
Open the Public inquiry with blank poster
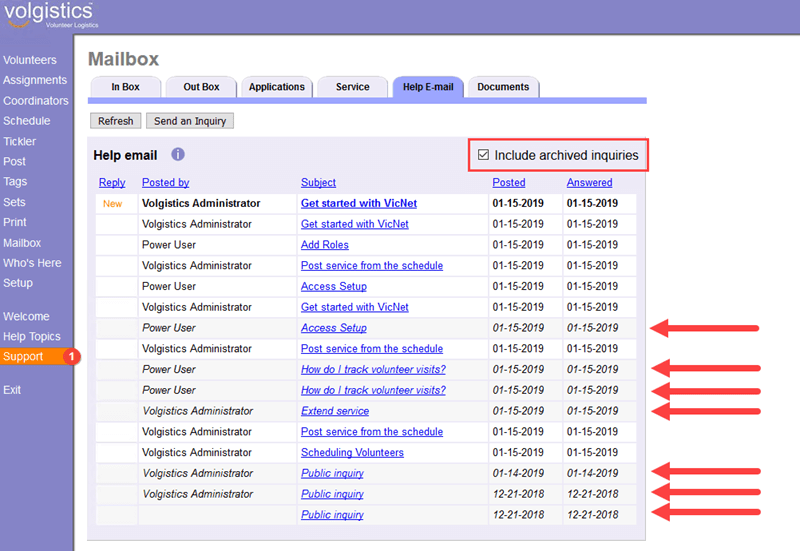click(x=332, y=515)
